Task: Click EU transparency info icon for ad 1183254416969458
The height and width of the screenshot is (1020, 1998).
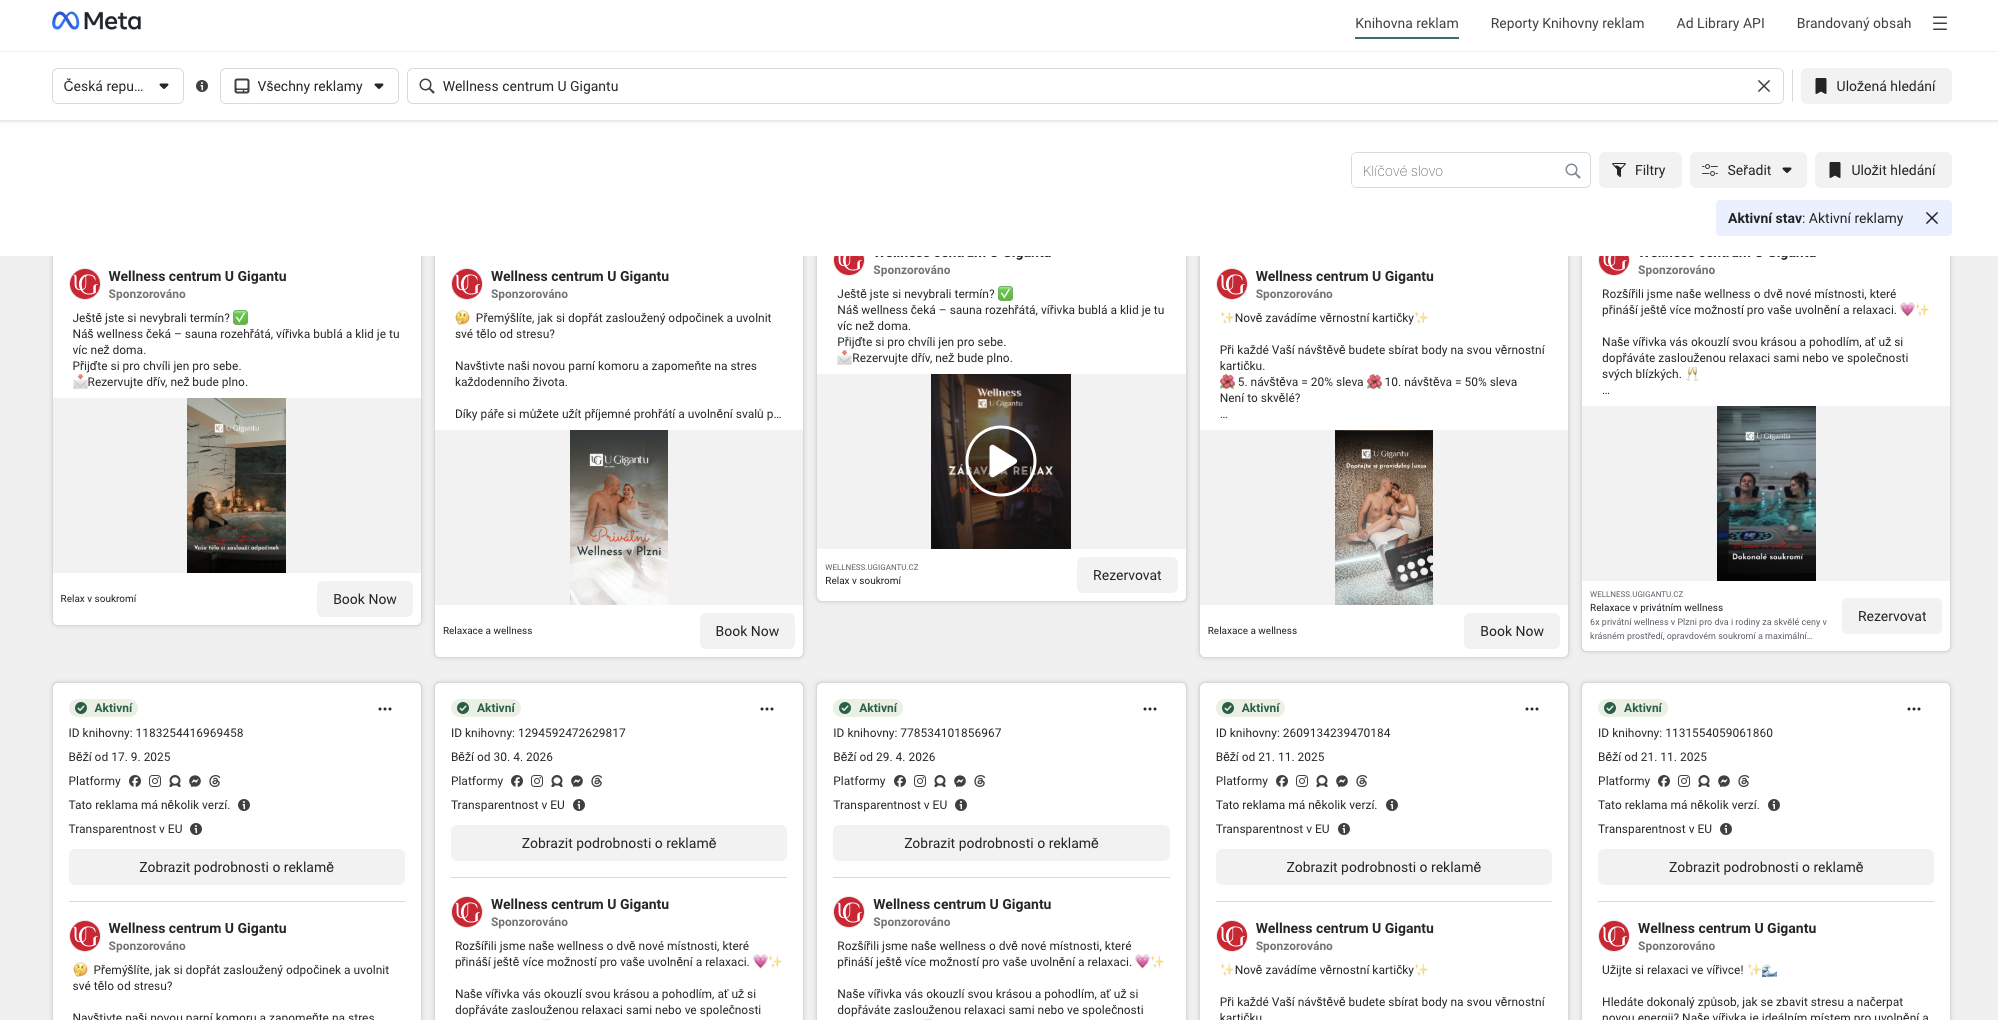Action: [x=196, y=829]
